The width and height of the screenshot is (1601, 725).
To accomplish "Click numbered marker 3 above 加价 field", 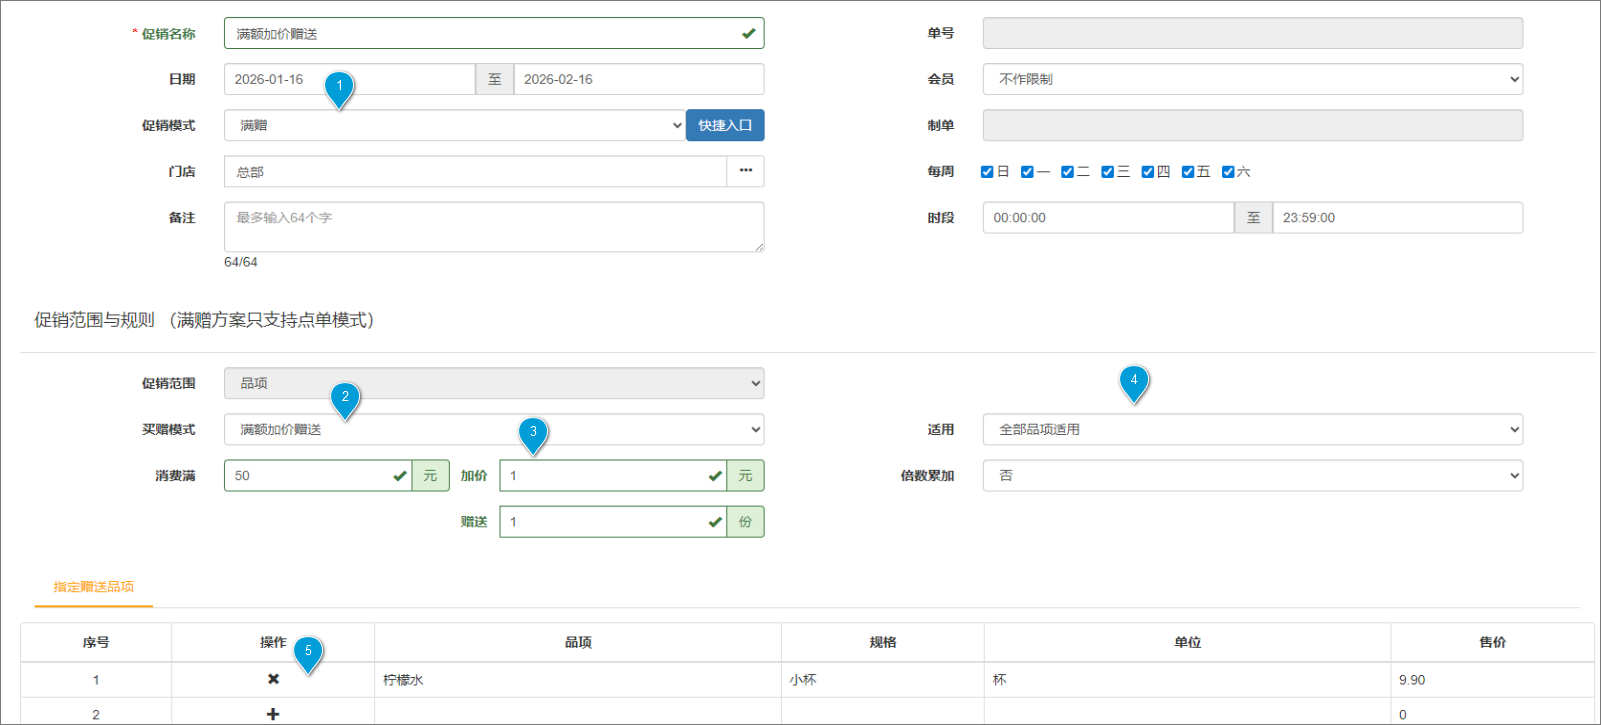I will coord(533,432).
